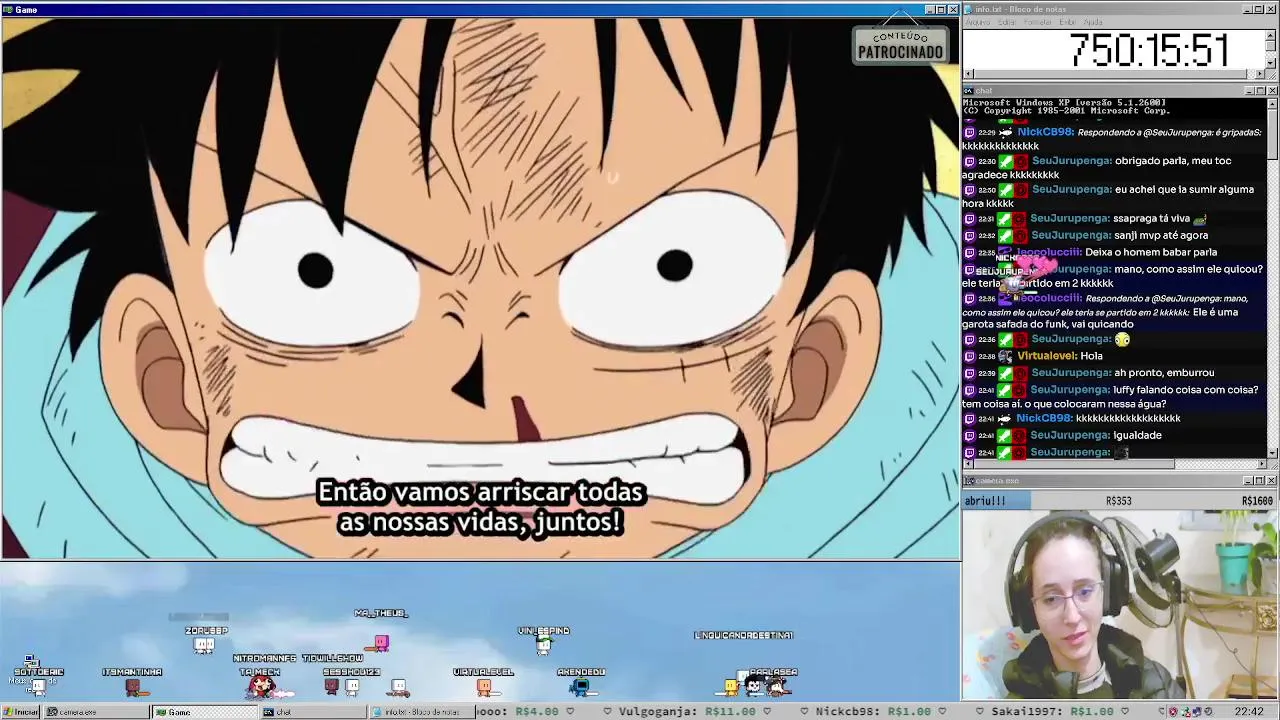Click the emoji in SeuJurupenga's 22:36 message
This screenshot has width=1280, height=720.
(1122, 340)
